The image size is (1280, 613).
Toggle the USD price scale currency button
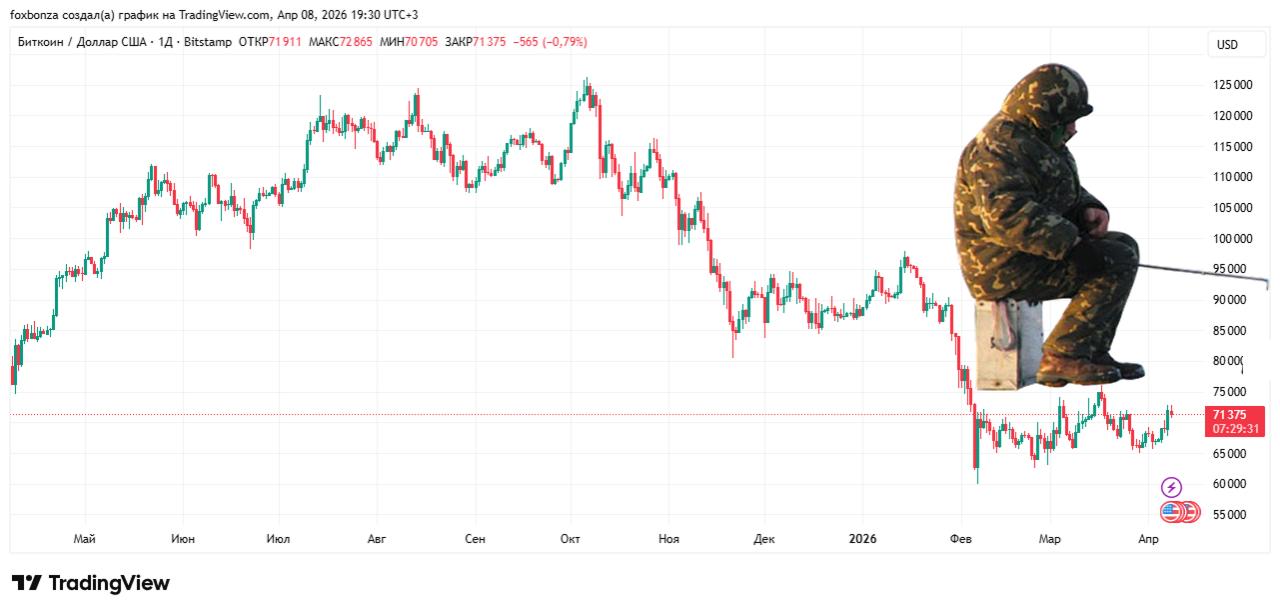1236,45
